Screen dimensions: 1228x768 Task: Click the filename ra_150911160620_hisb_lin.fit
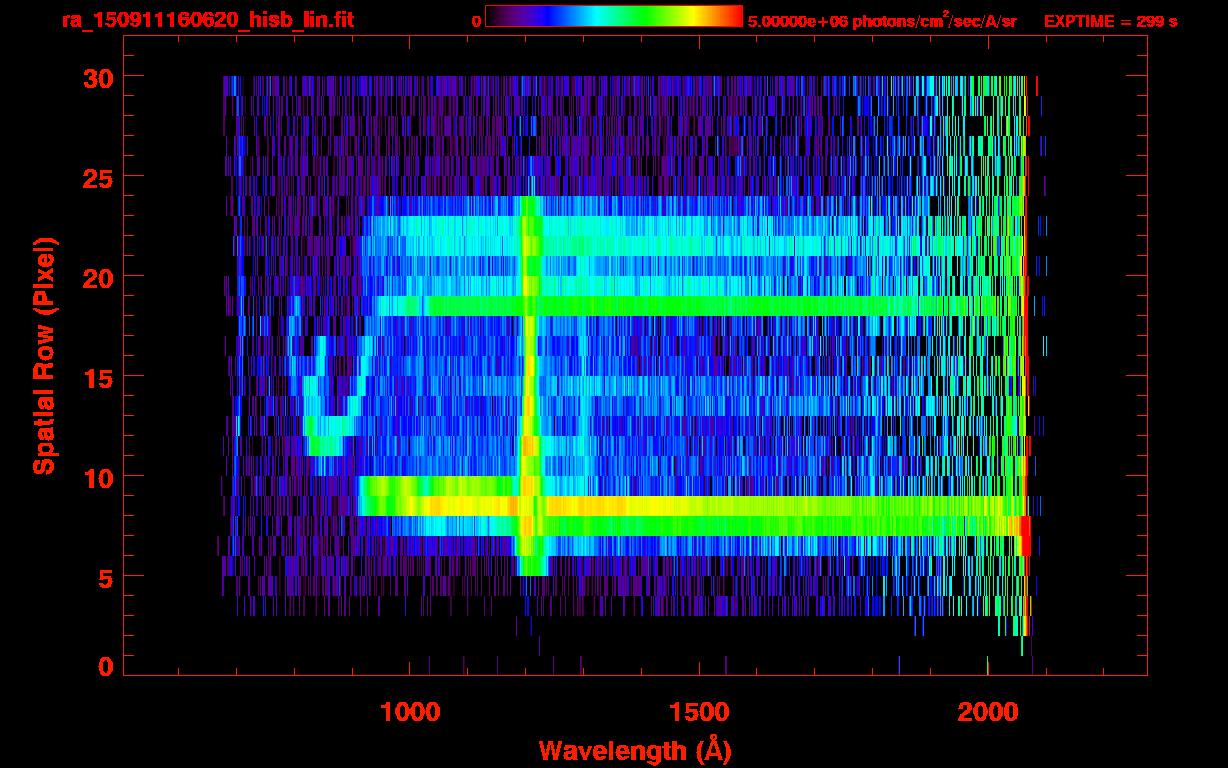point(207,20)
